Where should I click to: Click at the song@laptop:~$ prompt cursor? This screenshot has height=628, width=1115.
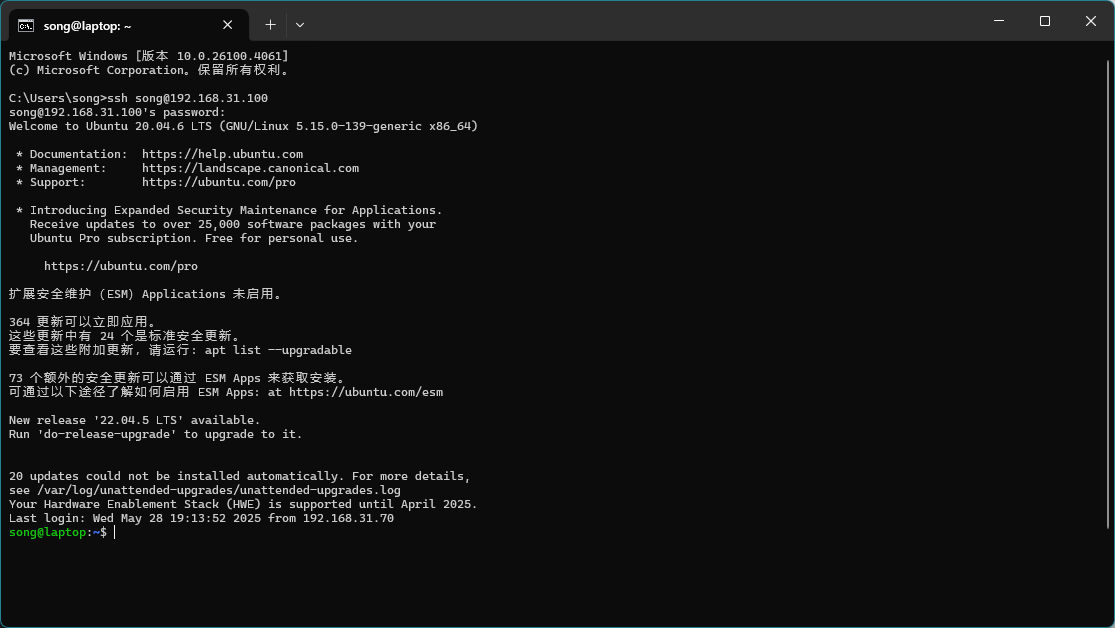click(115, 533)
